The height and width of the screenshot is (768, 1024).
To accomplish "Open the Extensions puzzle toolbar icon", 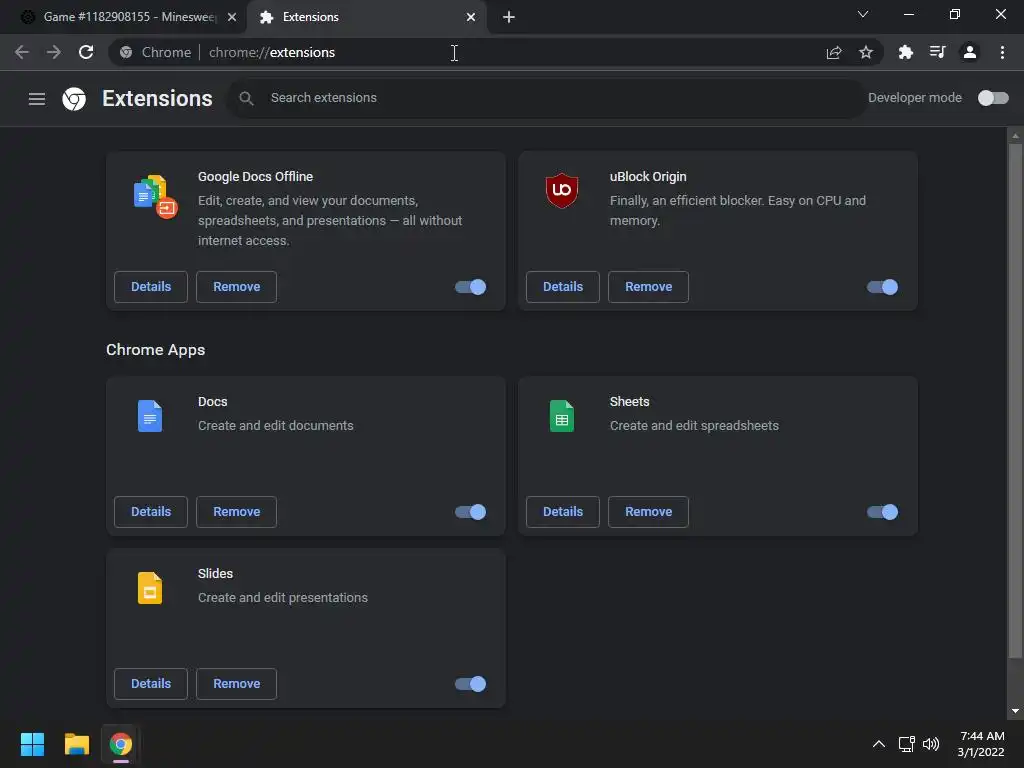I will (905, 52).
